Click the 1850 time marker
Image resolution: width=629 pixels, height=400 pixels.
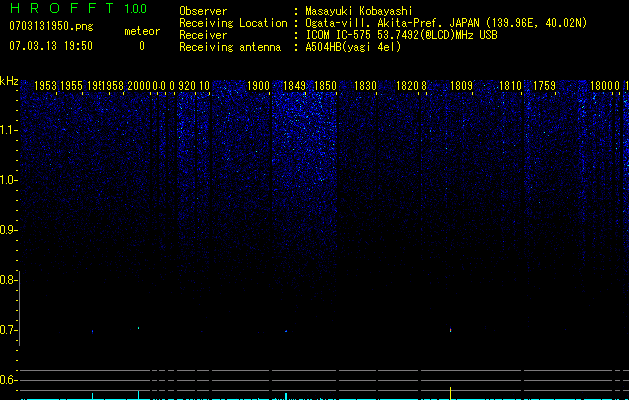click(x=325, y=85)
